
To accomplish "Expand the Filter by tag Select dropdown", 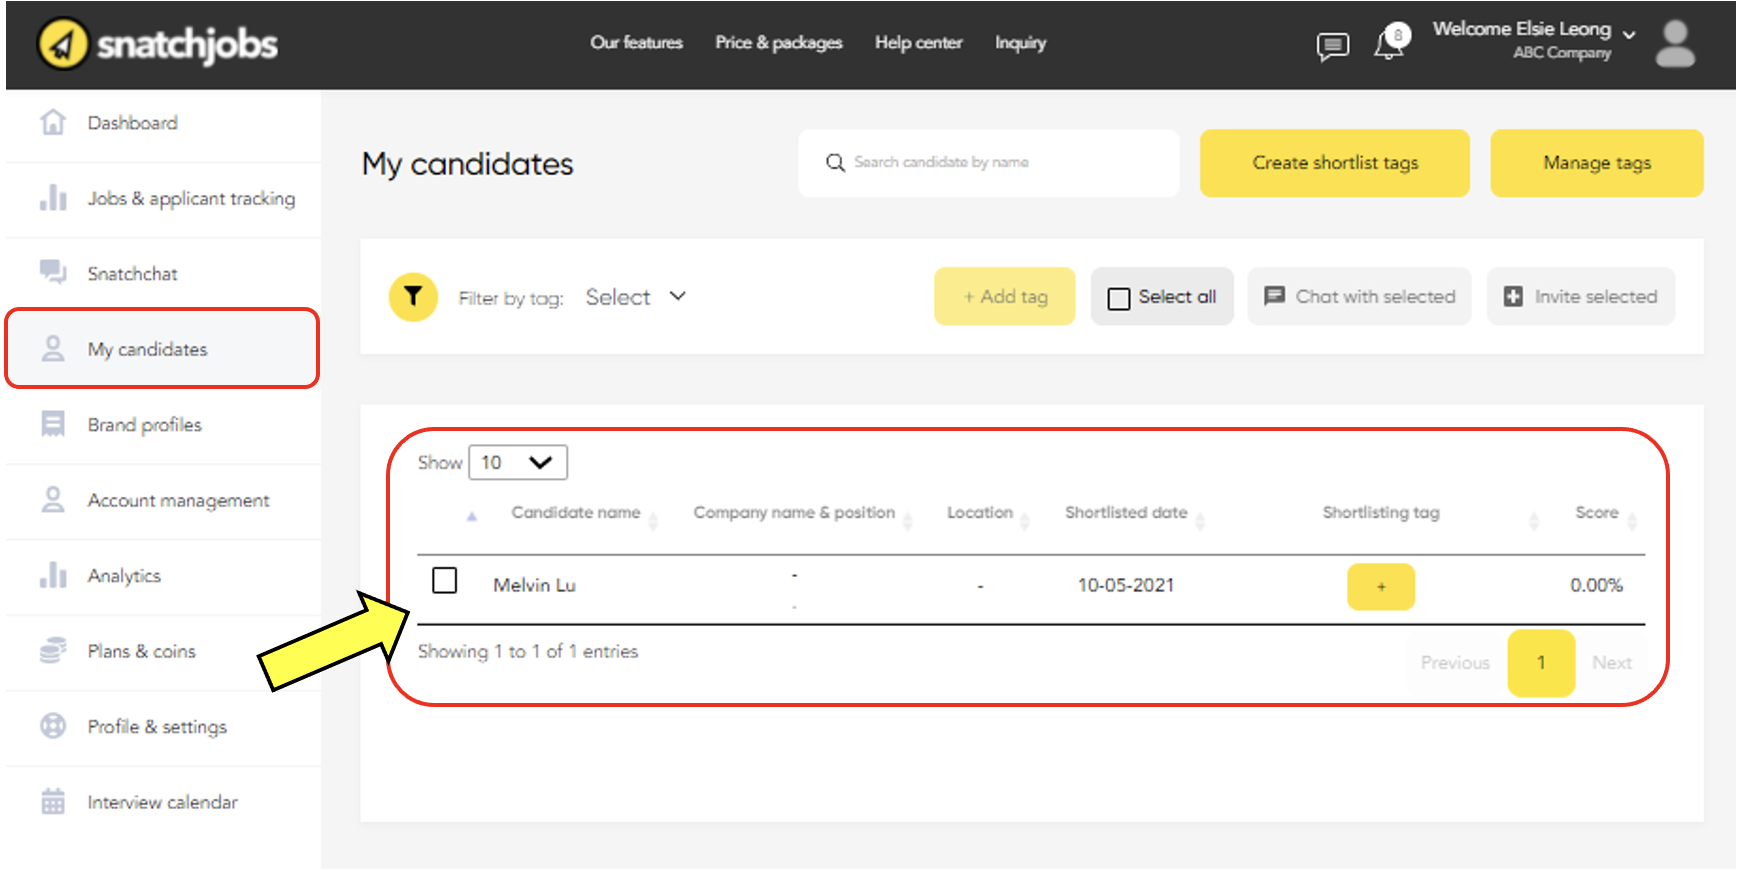I will 636,297.
